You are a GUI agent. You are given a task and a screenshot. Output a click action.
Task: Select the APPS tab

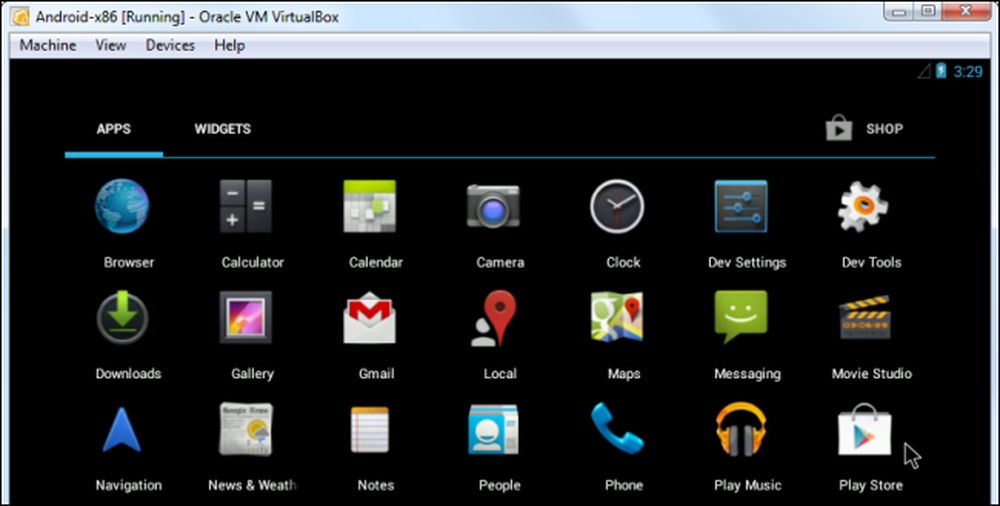(114, 129)
